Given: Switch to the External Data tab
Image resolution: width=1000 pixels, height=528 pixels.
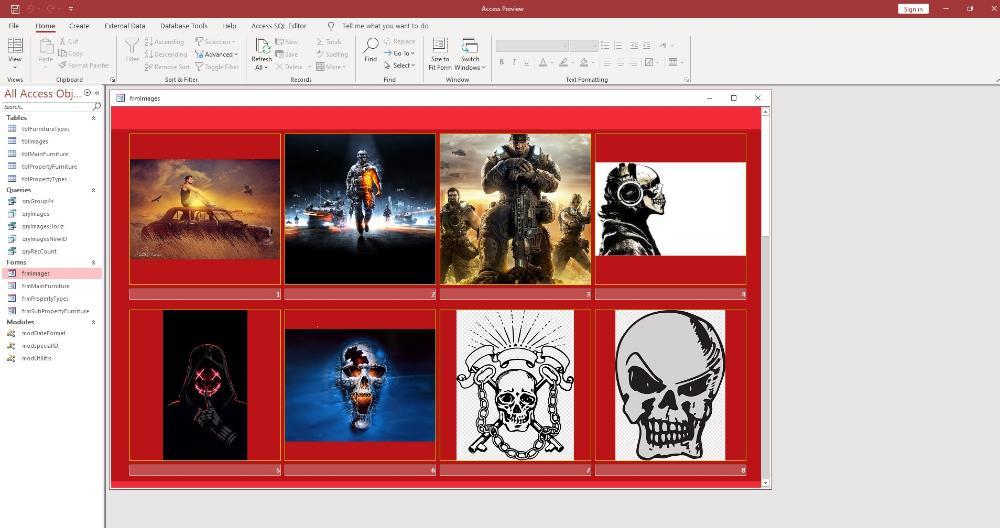Looking at the screenshot, I should click(x=125, y=26).
